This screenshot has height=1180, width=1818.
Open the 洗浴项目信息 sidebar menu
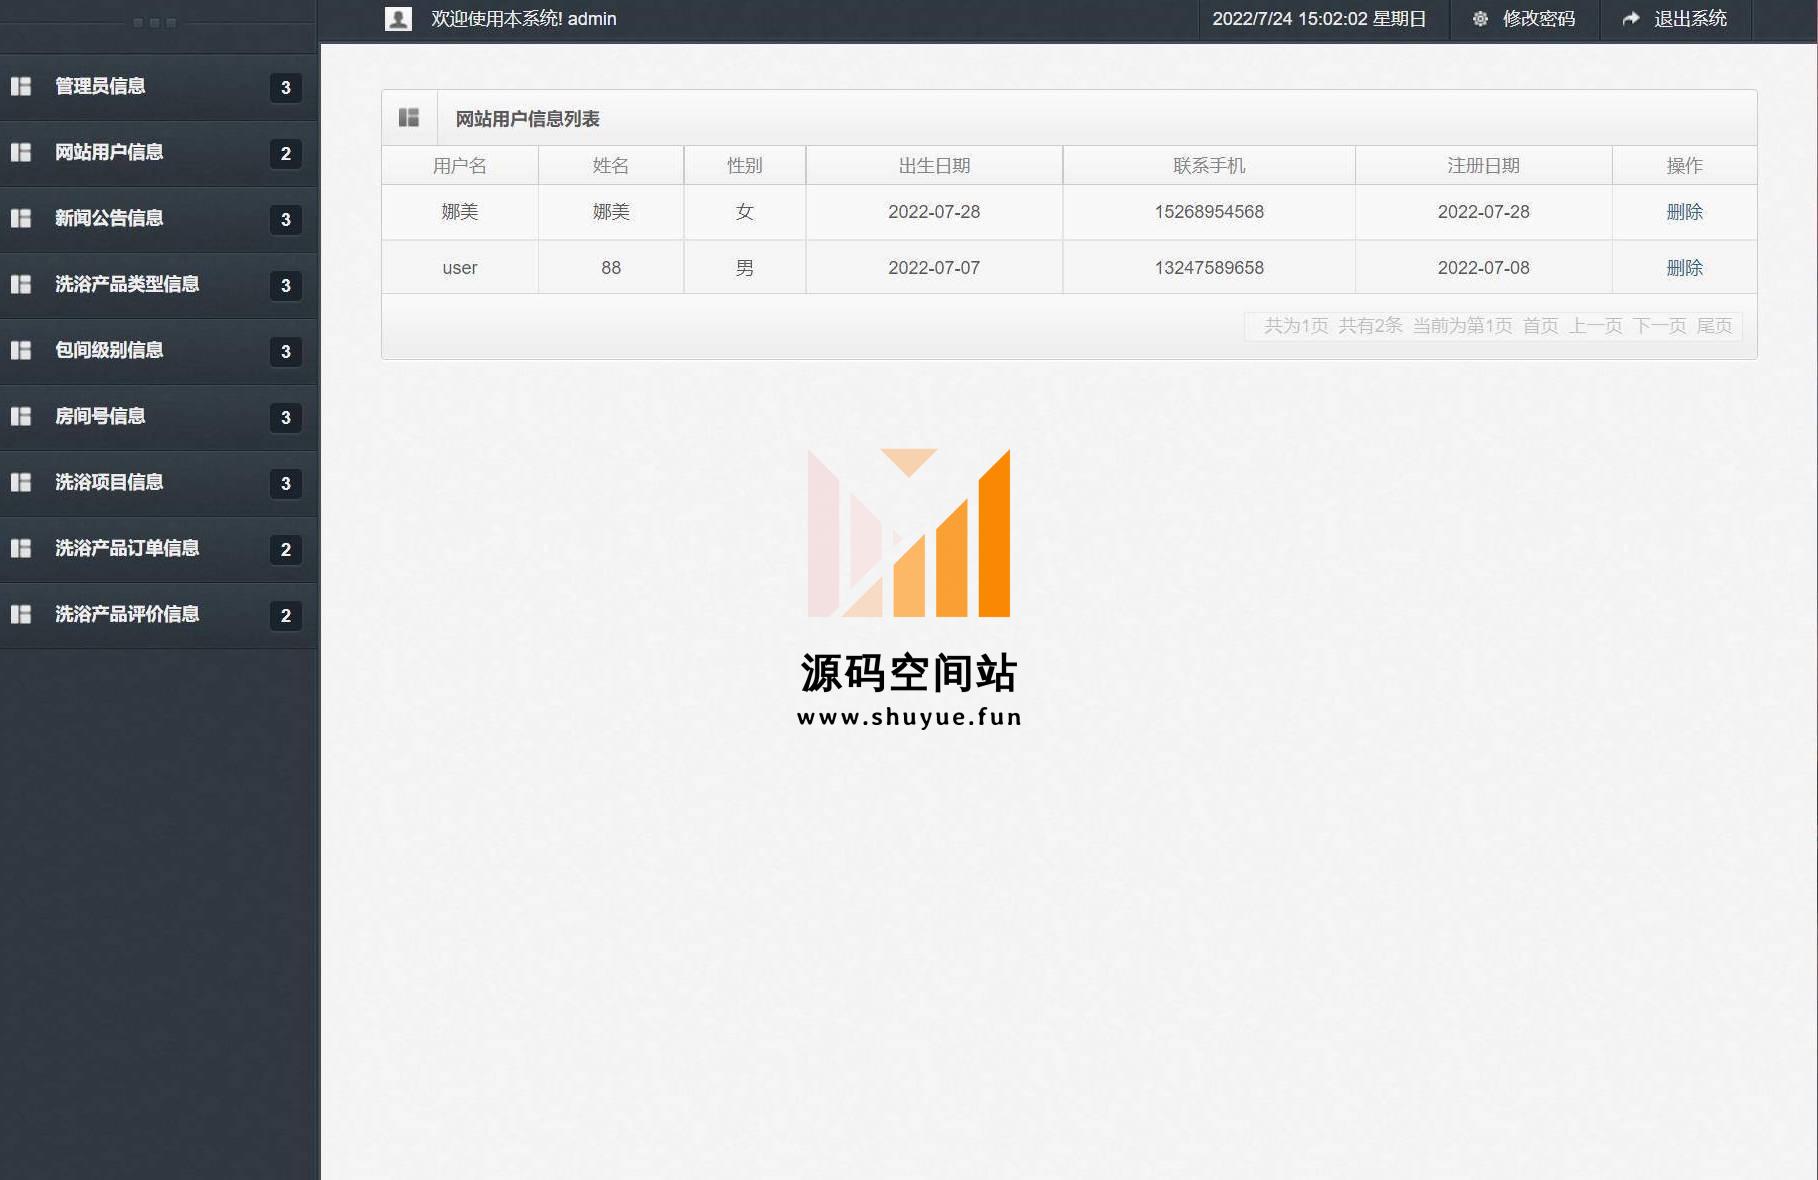point(109,483)
